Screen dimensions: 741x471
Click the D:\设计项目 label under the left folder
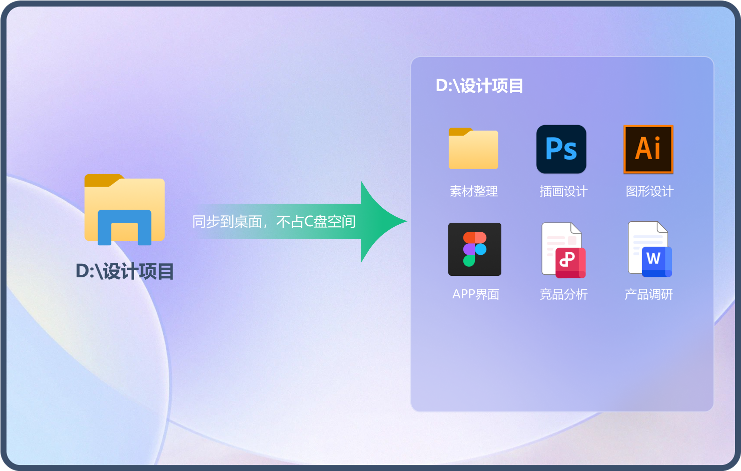125,271
